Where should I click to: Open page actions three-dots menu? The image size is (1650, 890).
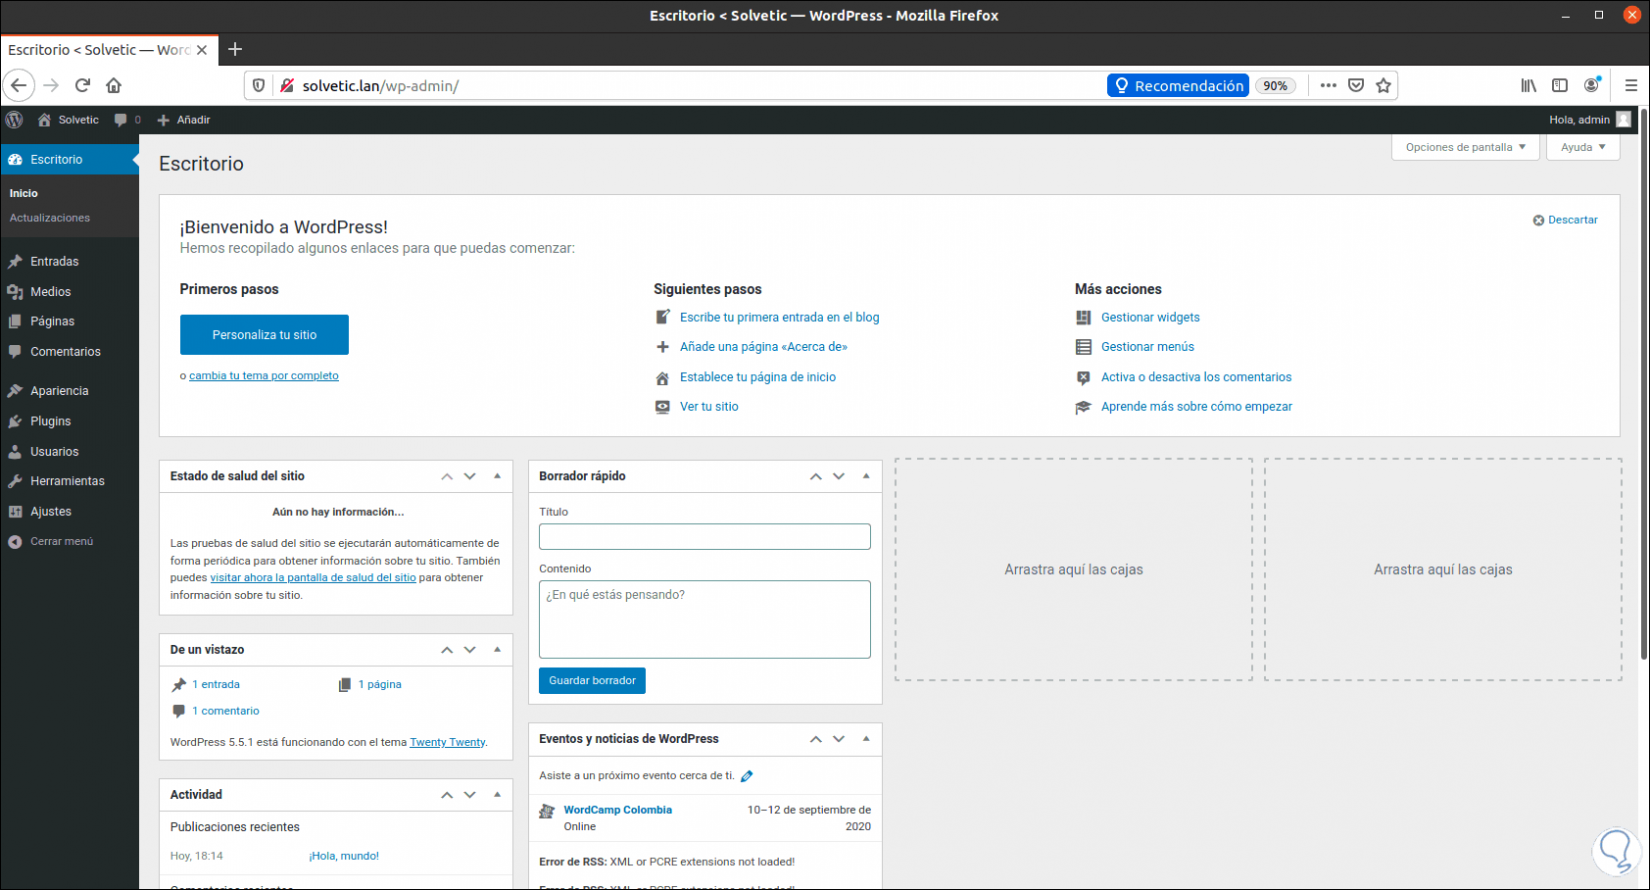[x=1328, y=86]
